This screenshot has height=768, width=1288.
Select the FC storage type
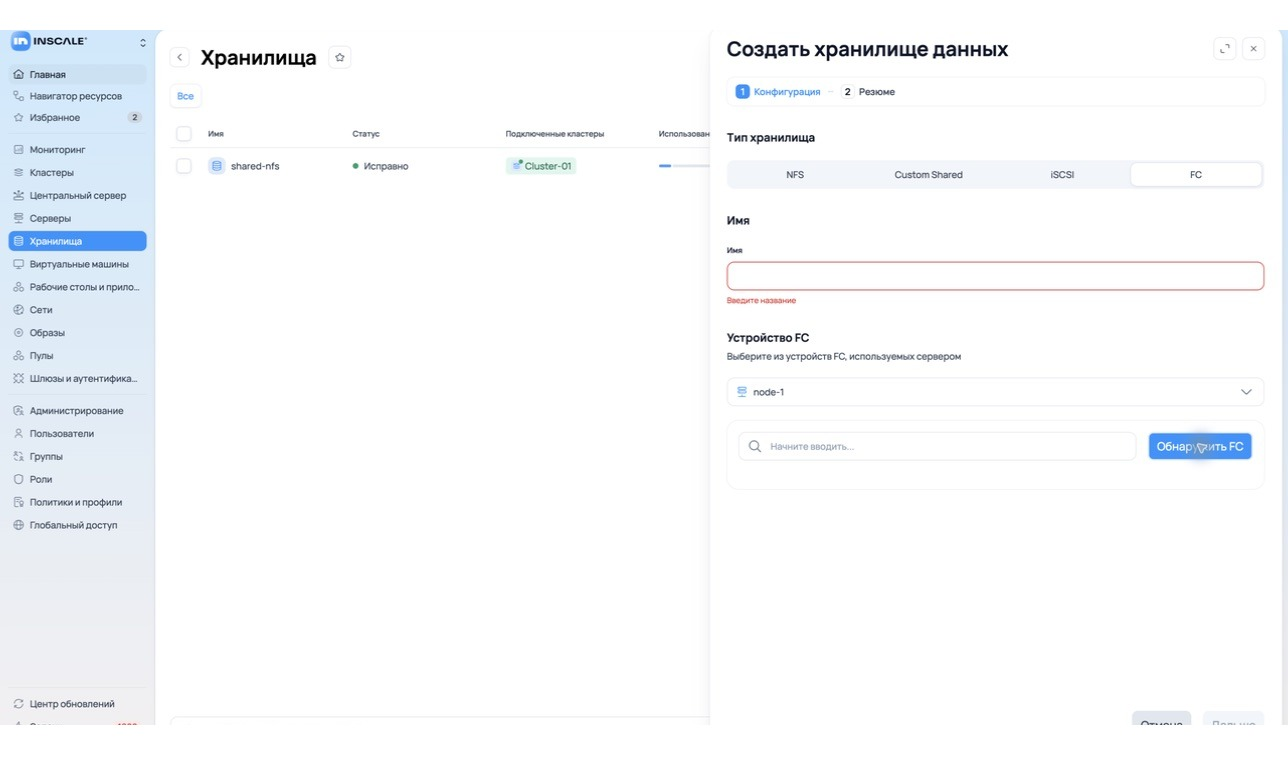pos(1196,175)
